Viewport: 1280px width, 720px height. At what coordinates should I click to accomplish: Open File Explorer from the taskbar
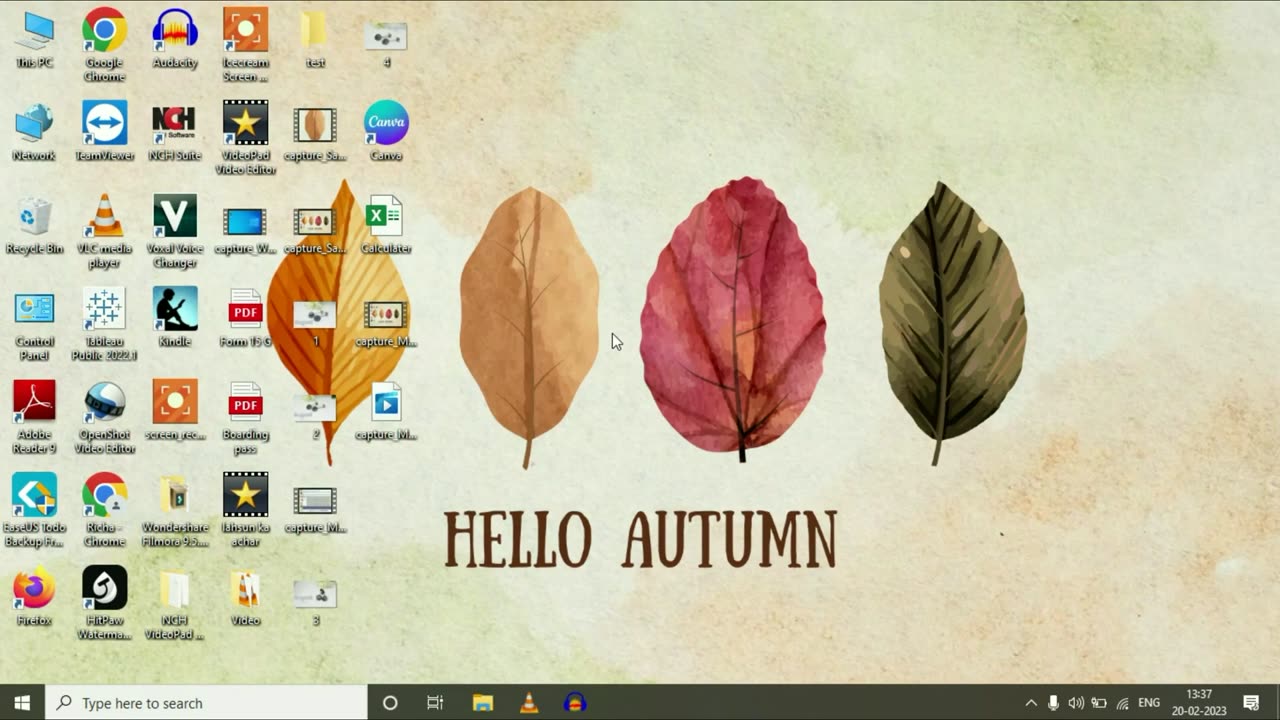(x=483, y=703)
